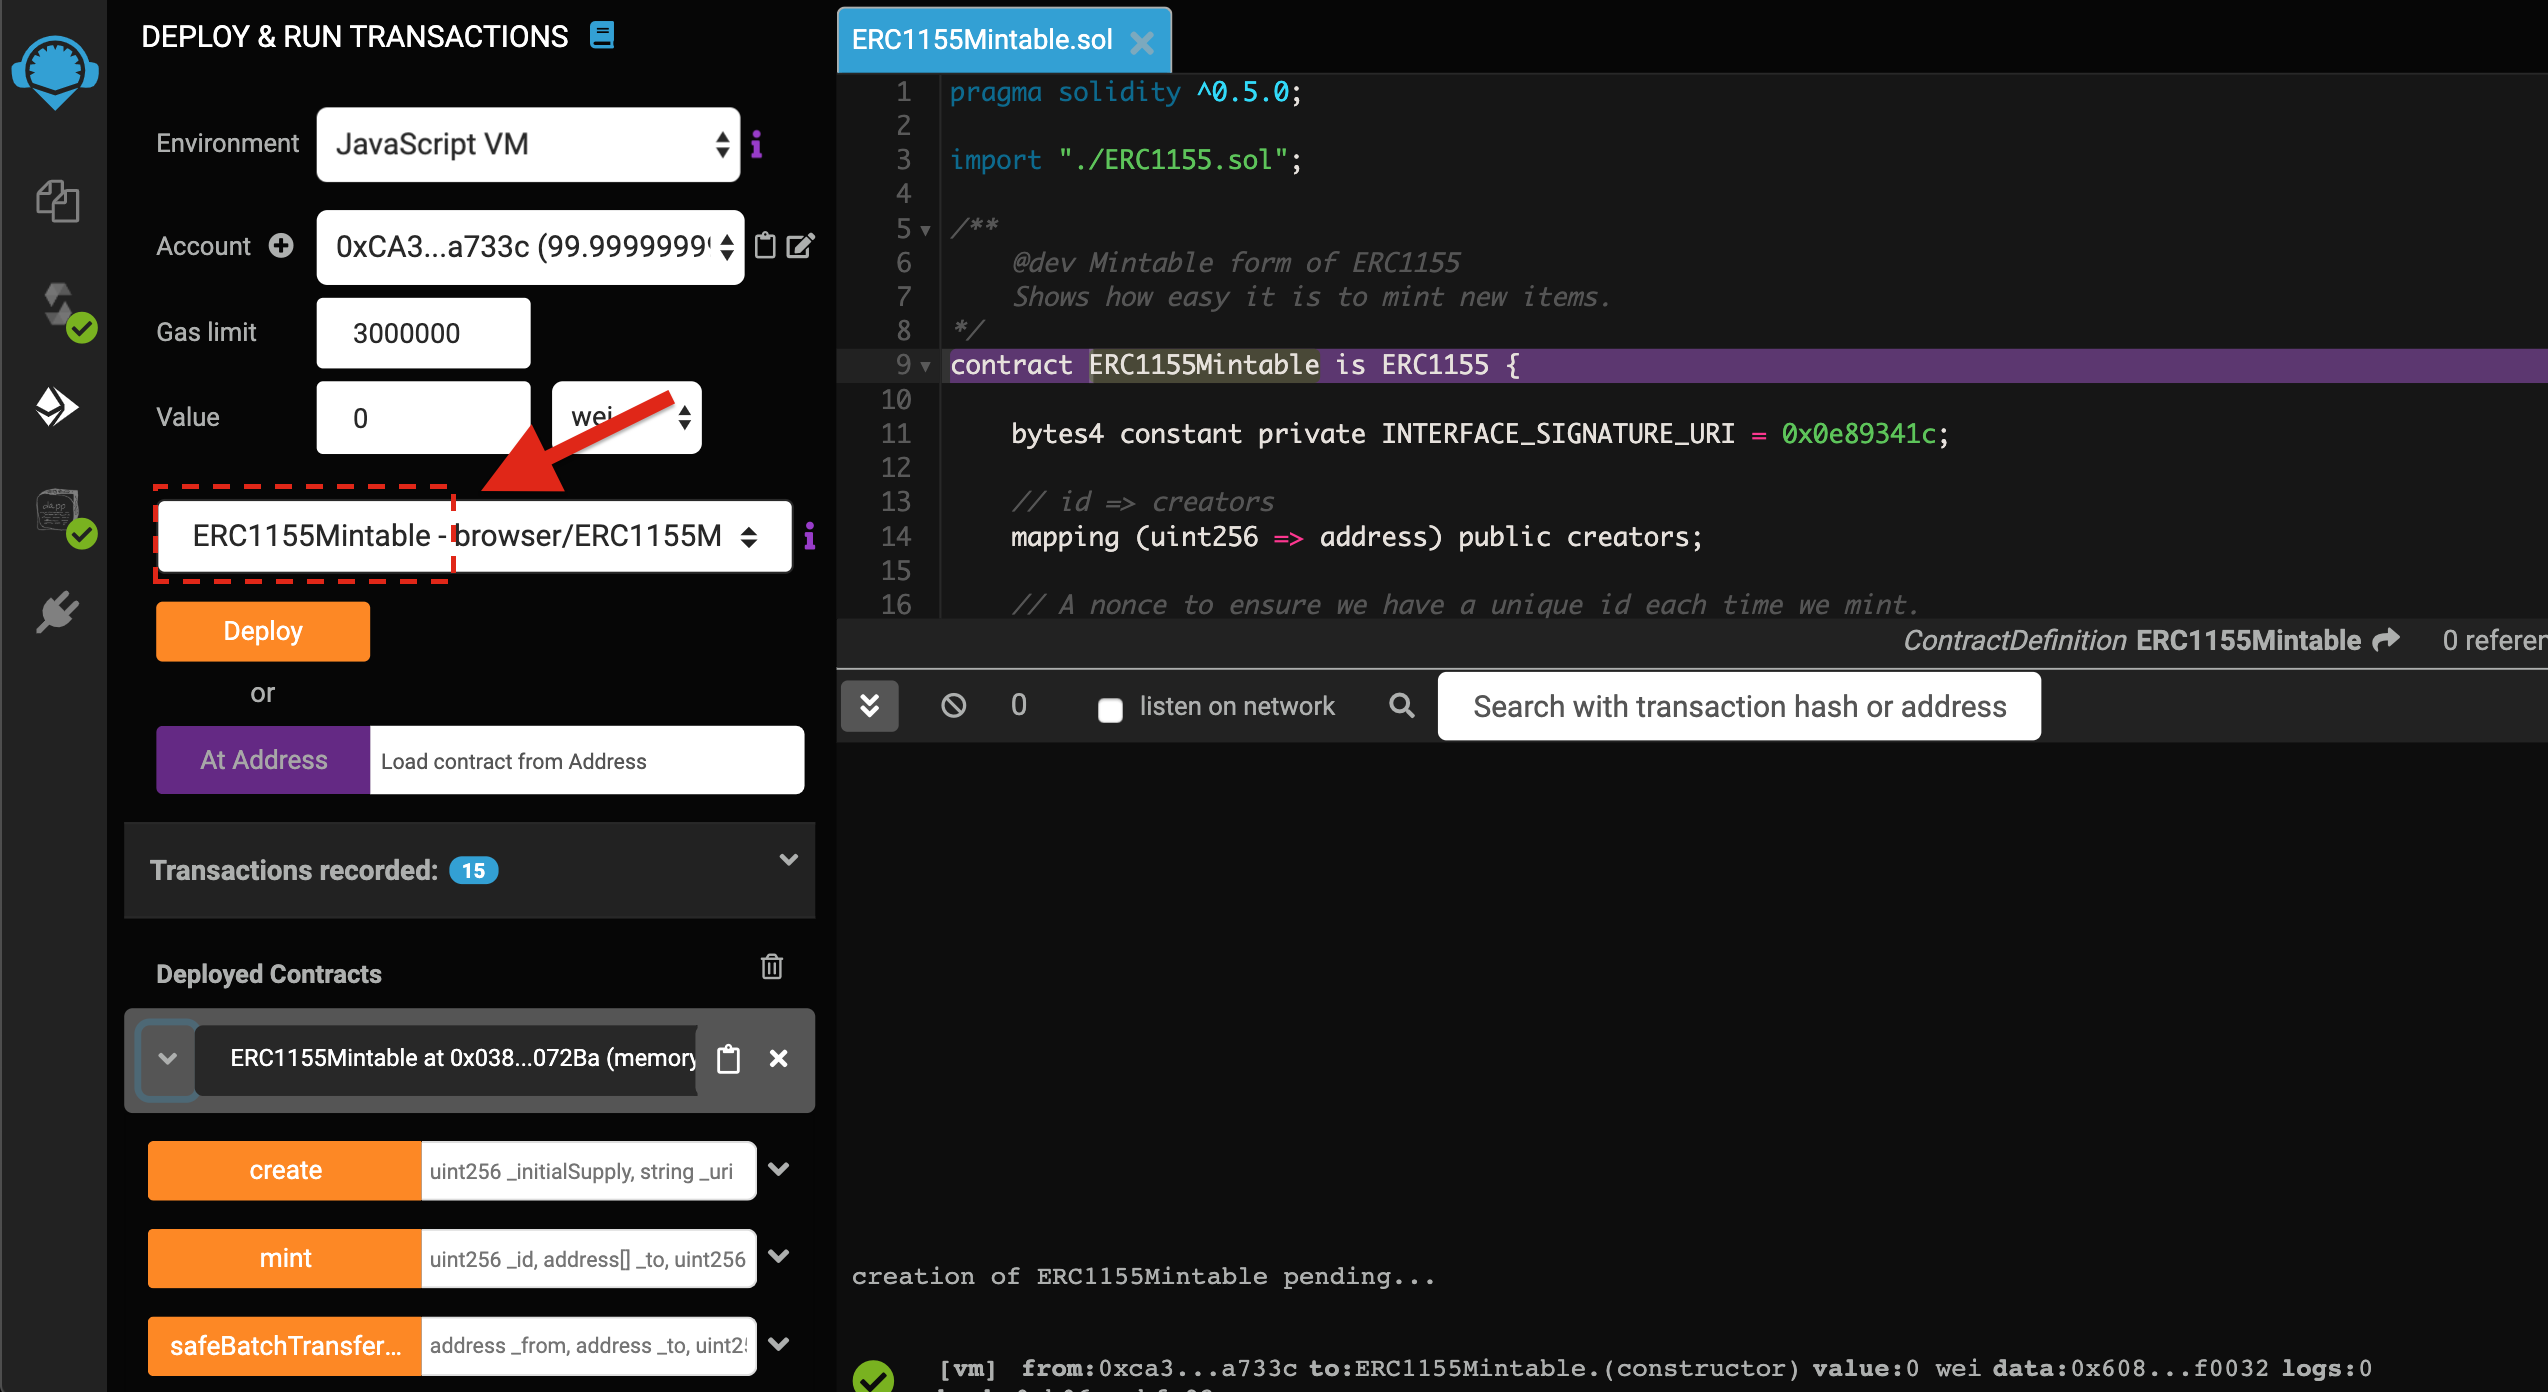Click the import "./ERC1155.sol" code line
Image resolution: width=2548 pixels, height=1392 pixels.
click(1125, 160)
